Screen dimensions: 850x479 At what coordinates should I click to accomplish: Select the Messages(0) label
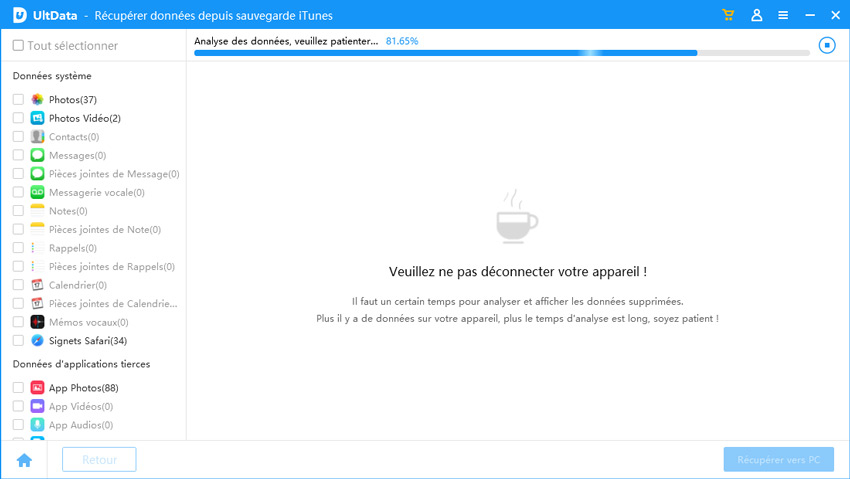click(78, 156)
